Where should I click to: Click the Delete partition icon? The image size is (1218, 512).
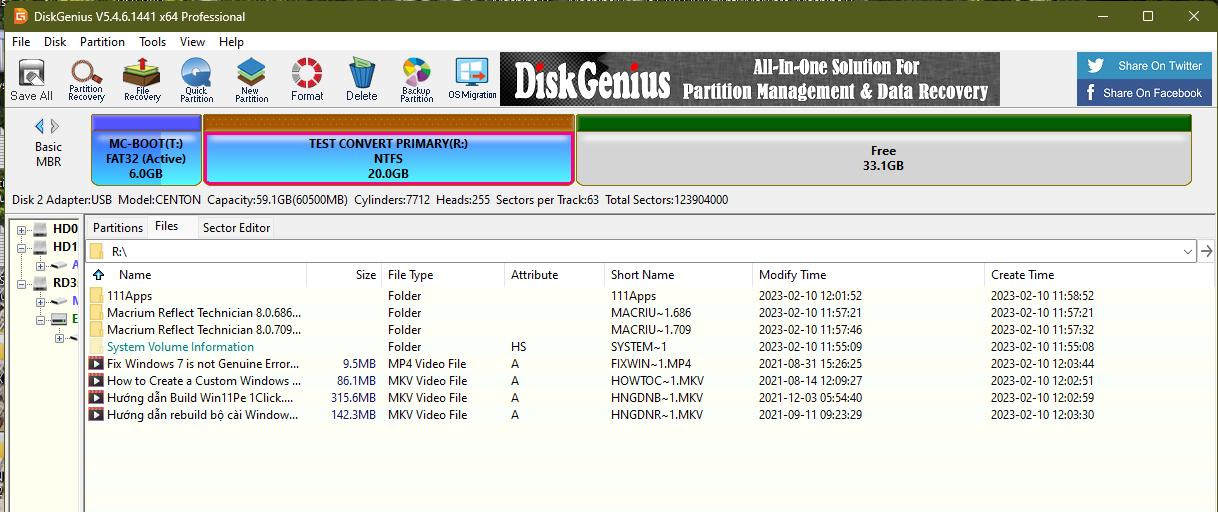(361, 80)
